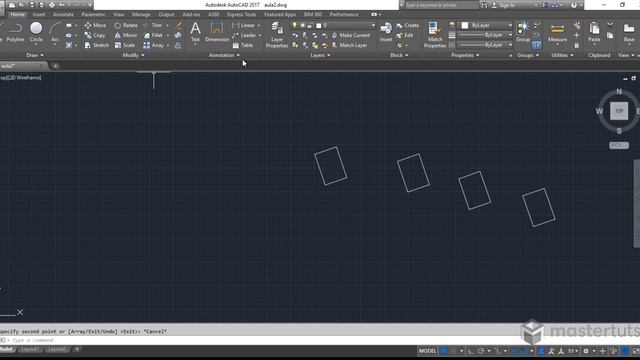Screen dimensions: 640x360
Task: Open the Home ribbon tab
Action: (17, 14)
